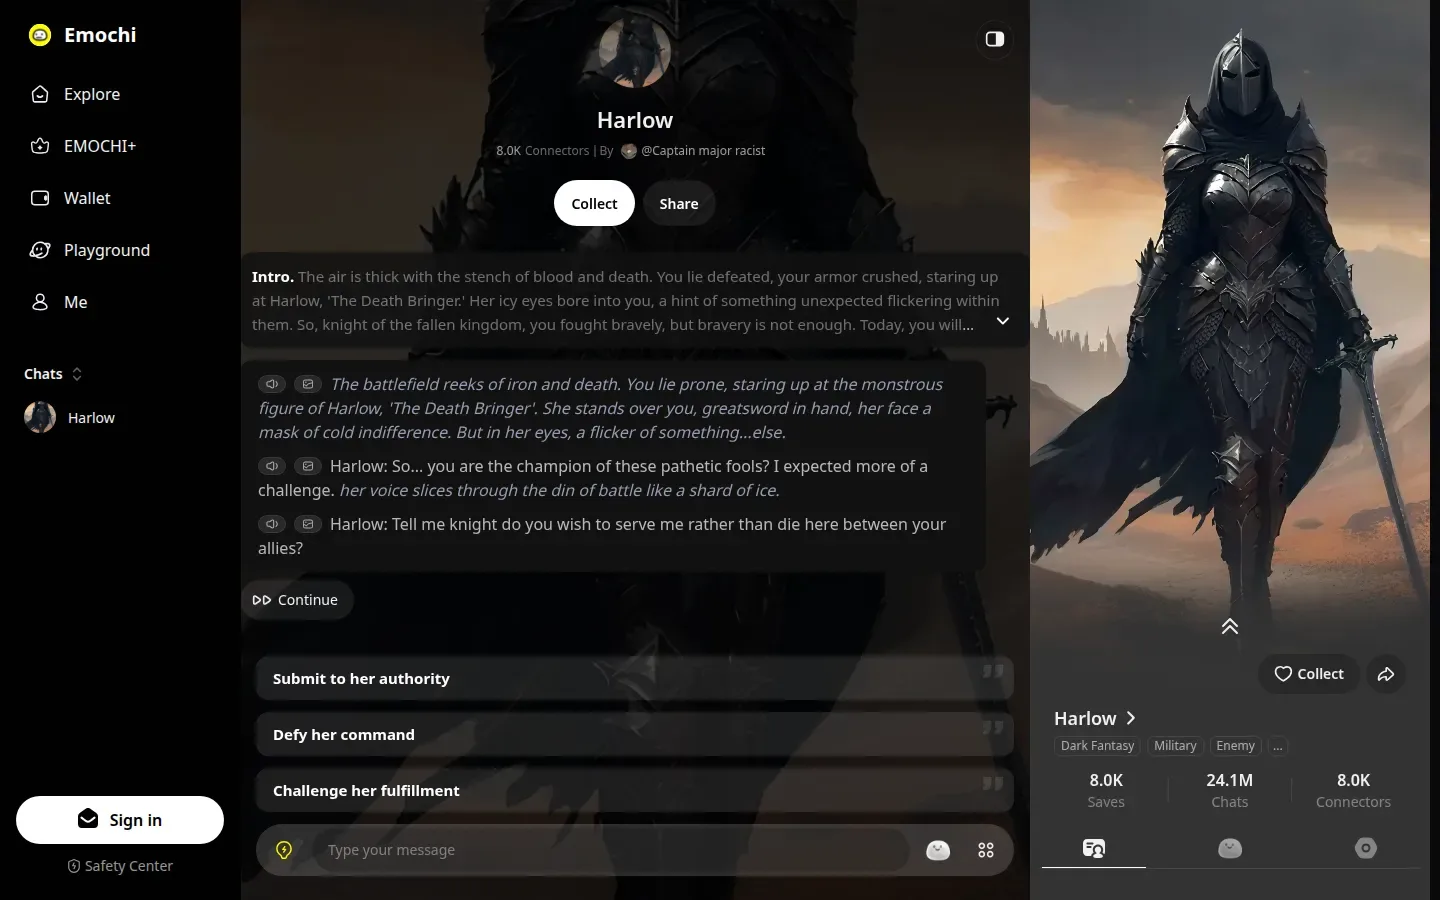1440x900 pixels.
Task: Open the four-dot grid menu icon
Action: point(986,850)
